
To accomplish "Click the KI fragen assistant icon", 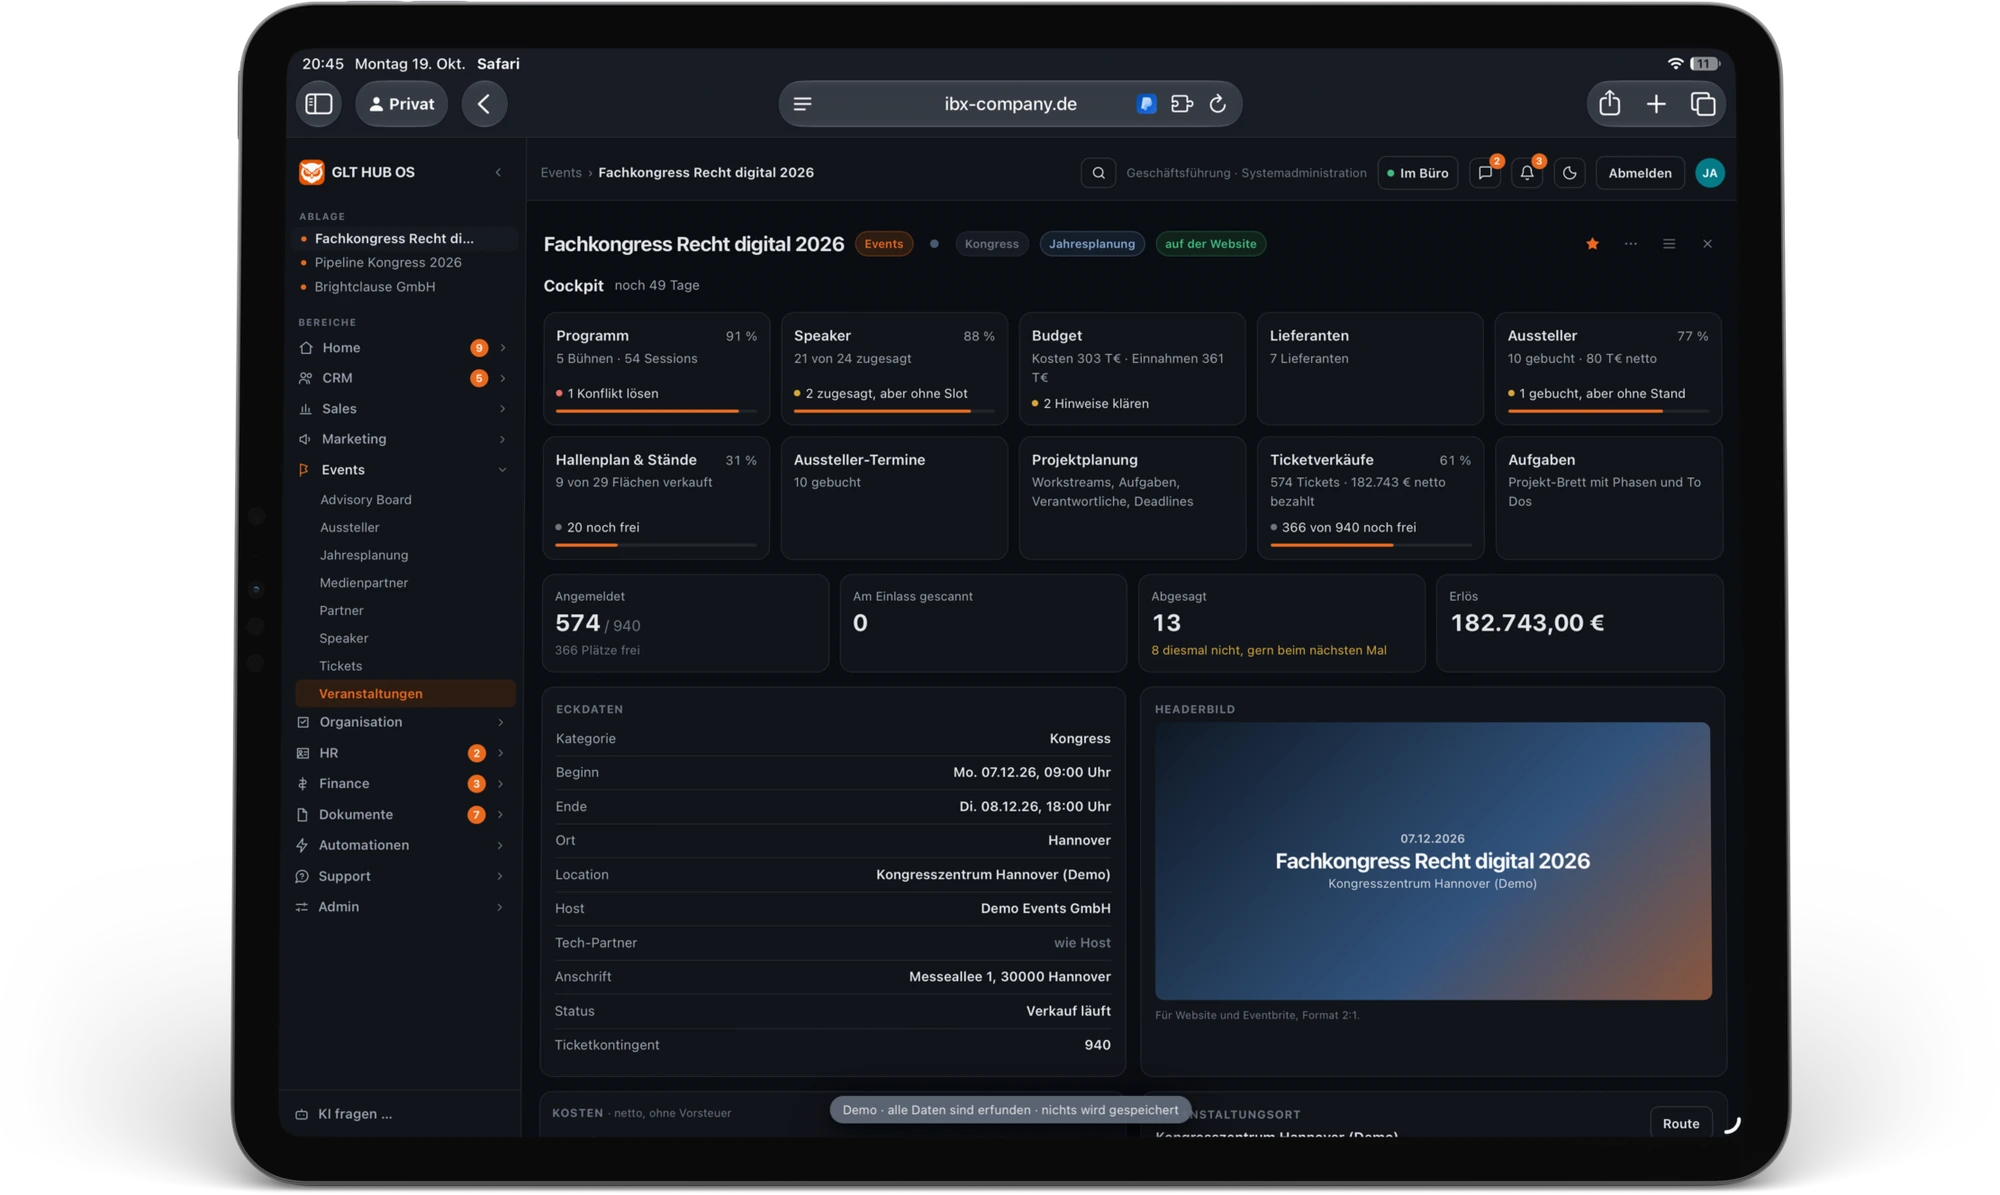I will (301, 1114).
